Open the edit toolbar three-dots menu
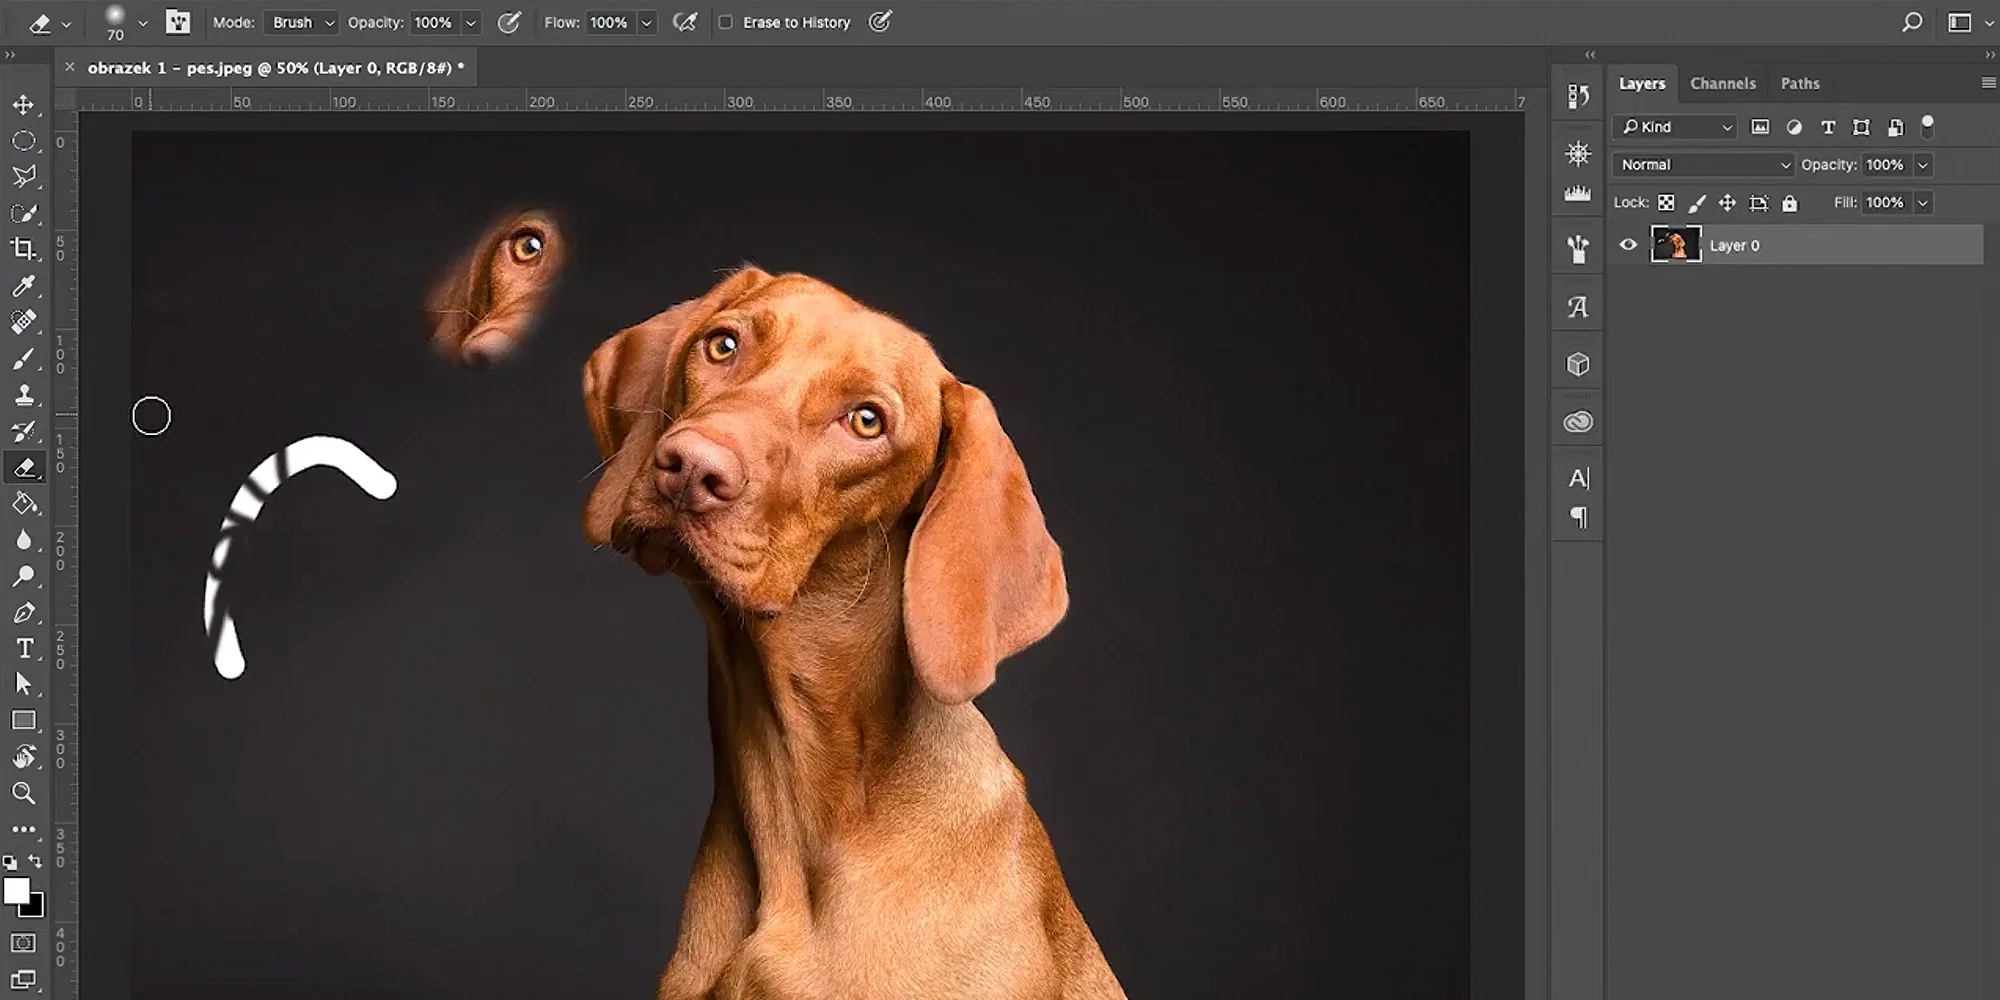The image size is (2000, 1000). click(x=24, y=829)
